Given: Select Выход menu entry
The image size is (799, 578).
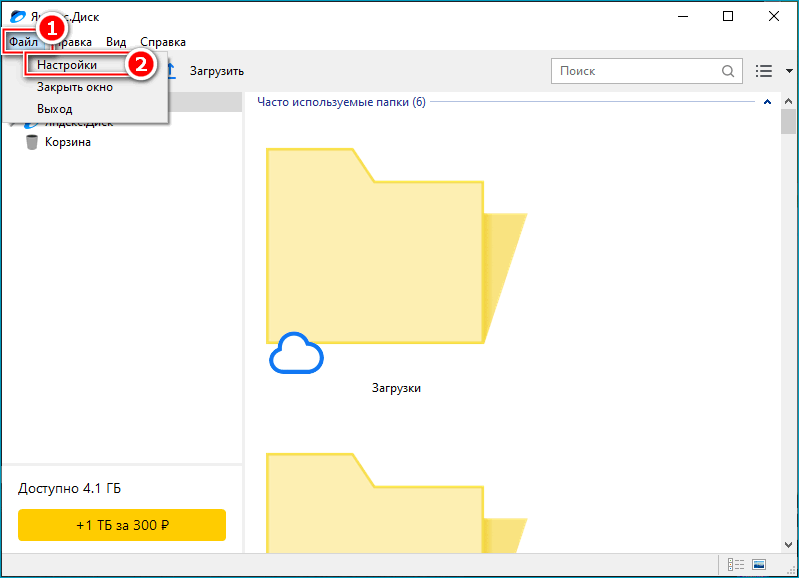Looking at the screenshot, I should pos(55,108).
